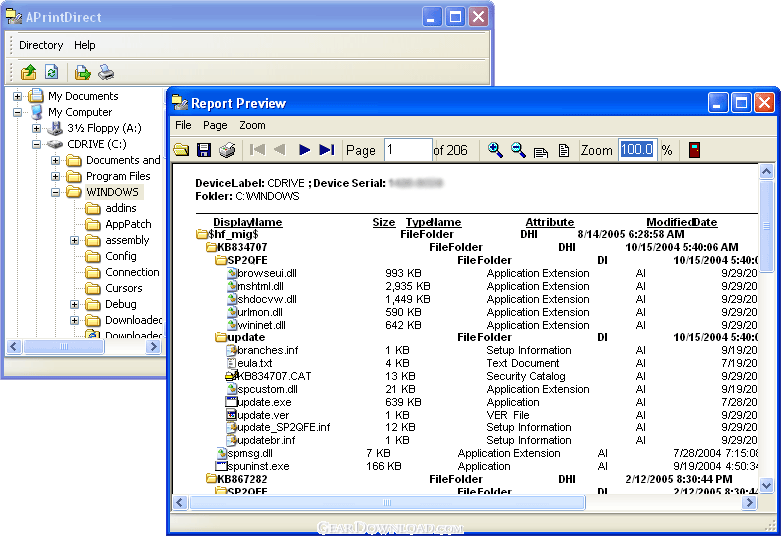Collapse the CDRIVE (C:) node
This screenshot has height=536, width=781.
coord(36,144)
